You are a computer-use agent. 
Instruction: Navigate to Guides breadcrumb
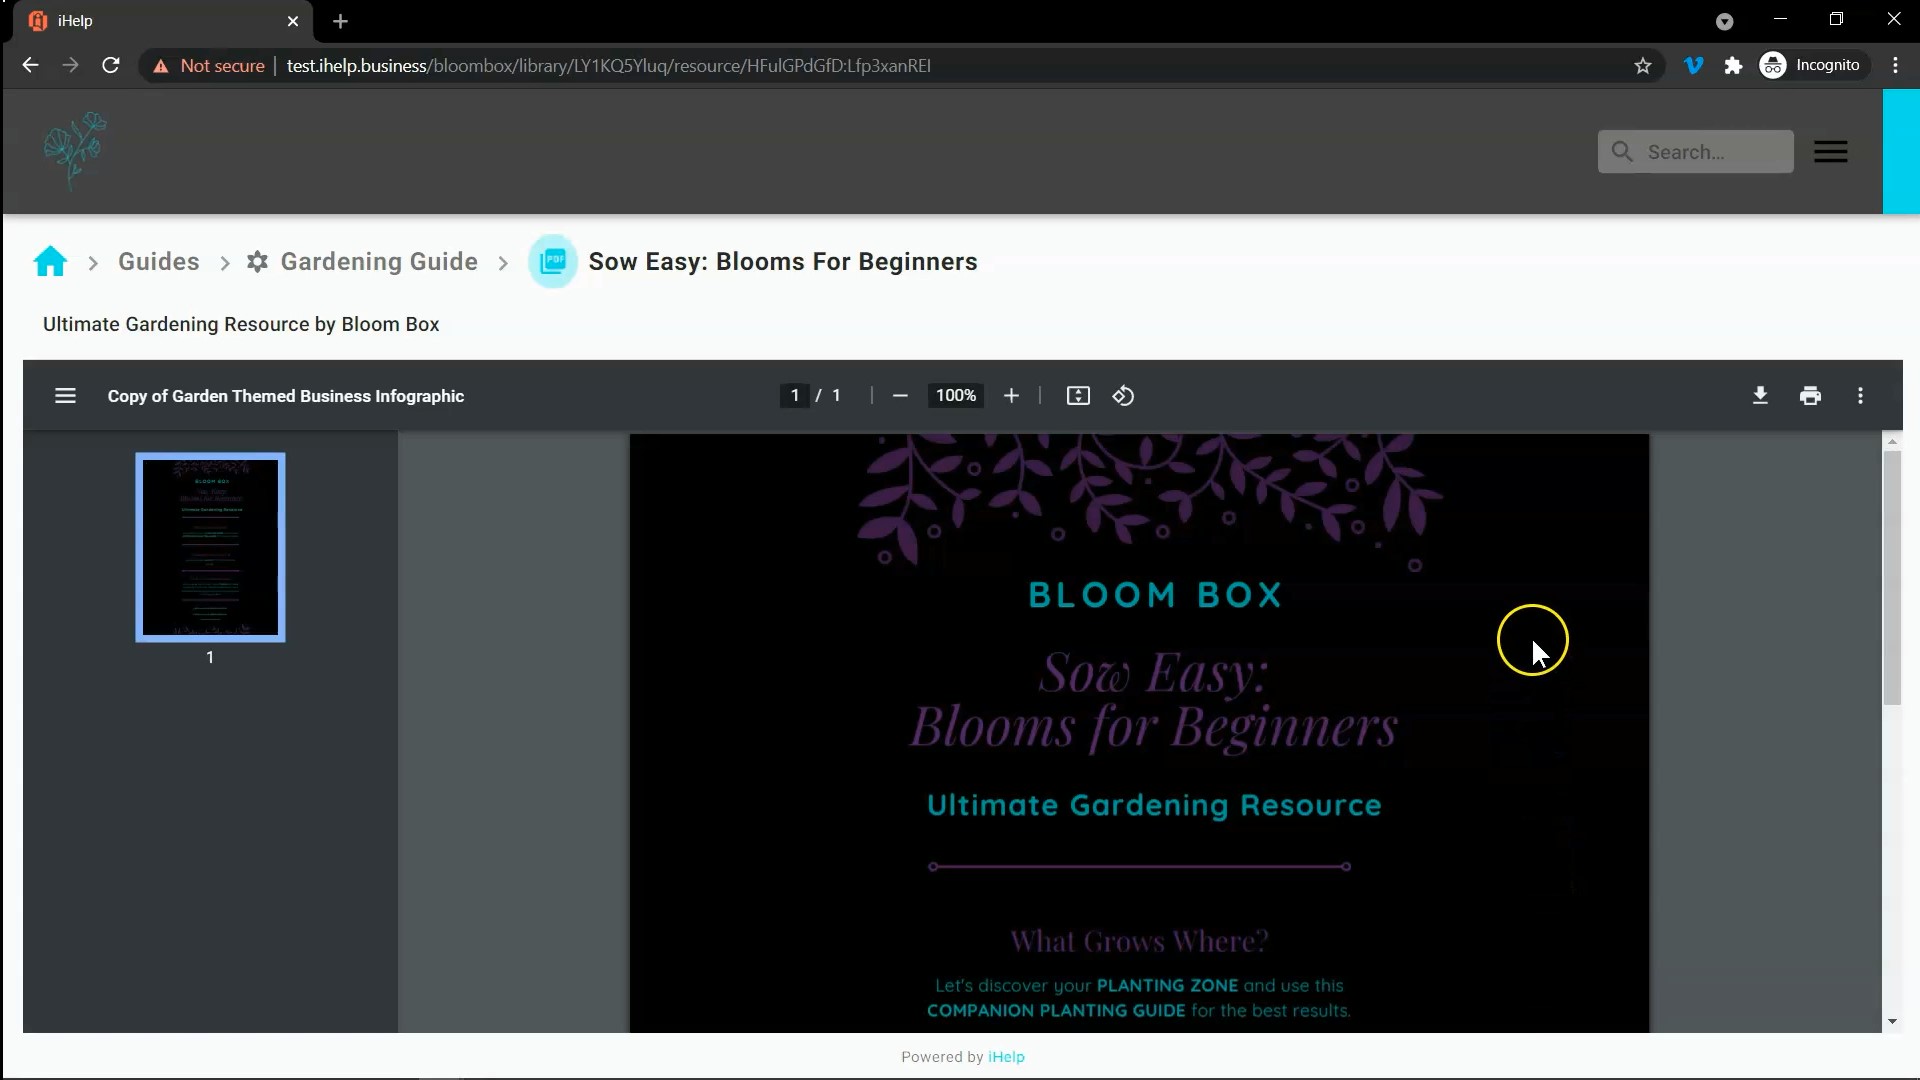tap(158, 262)
